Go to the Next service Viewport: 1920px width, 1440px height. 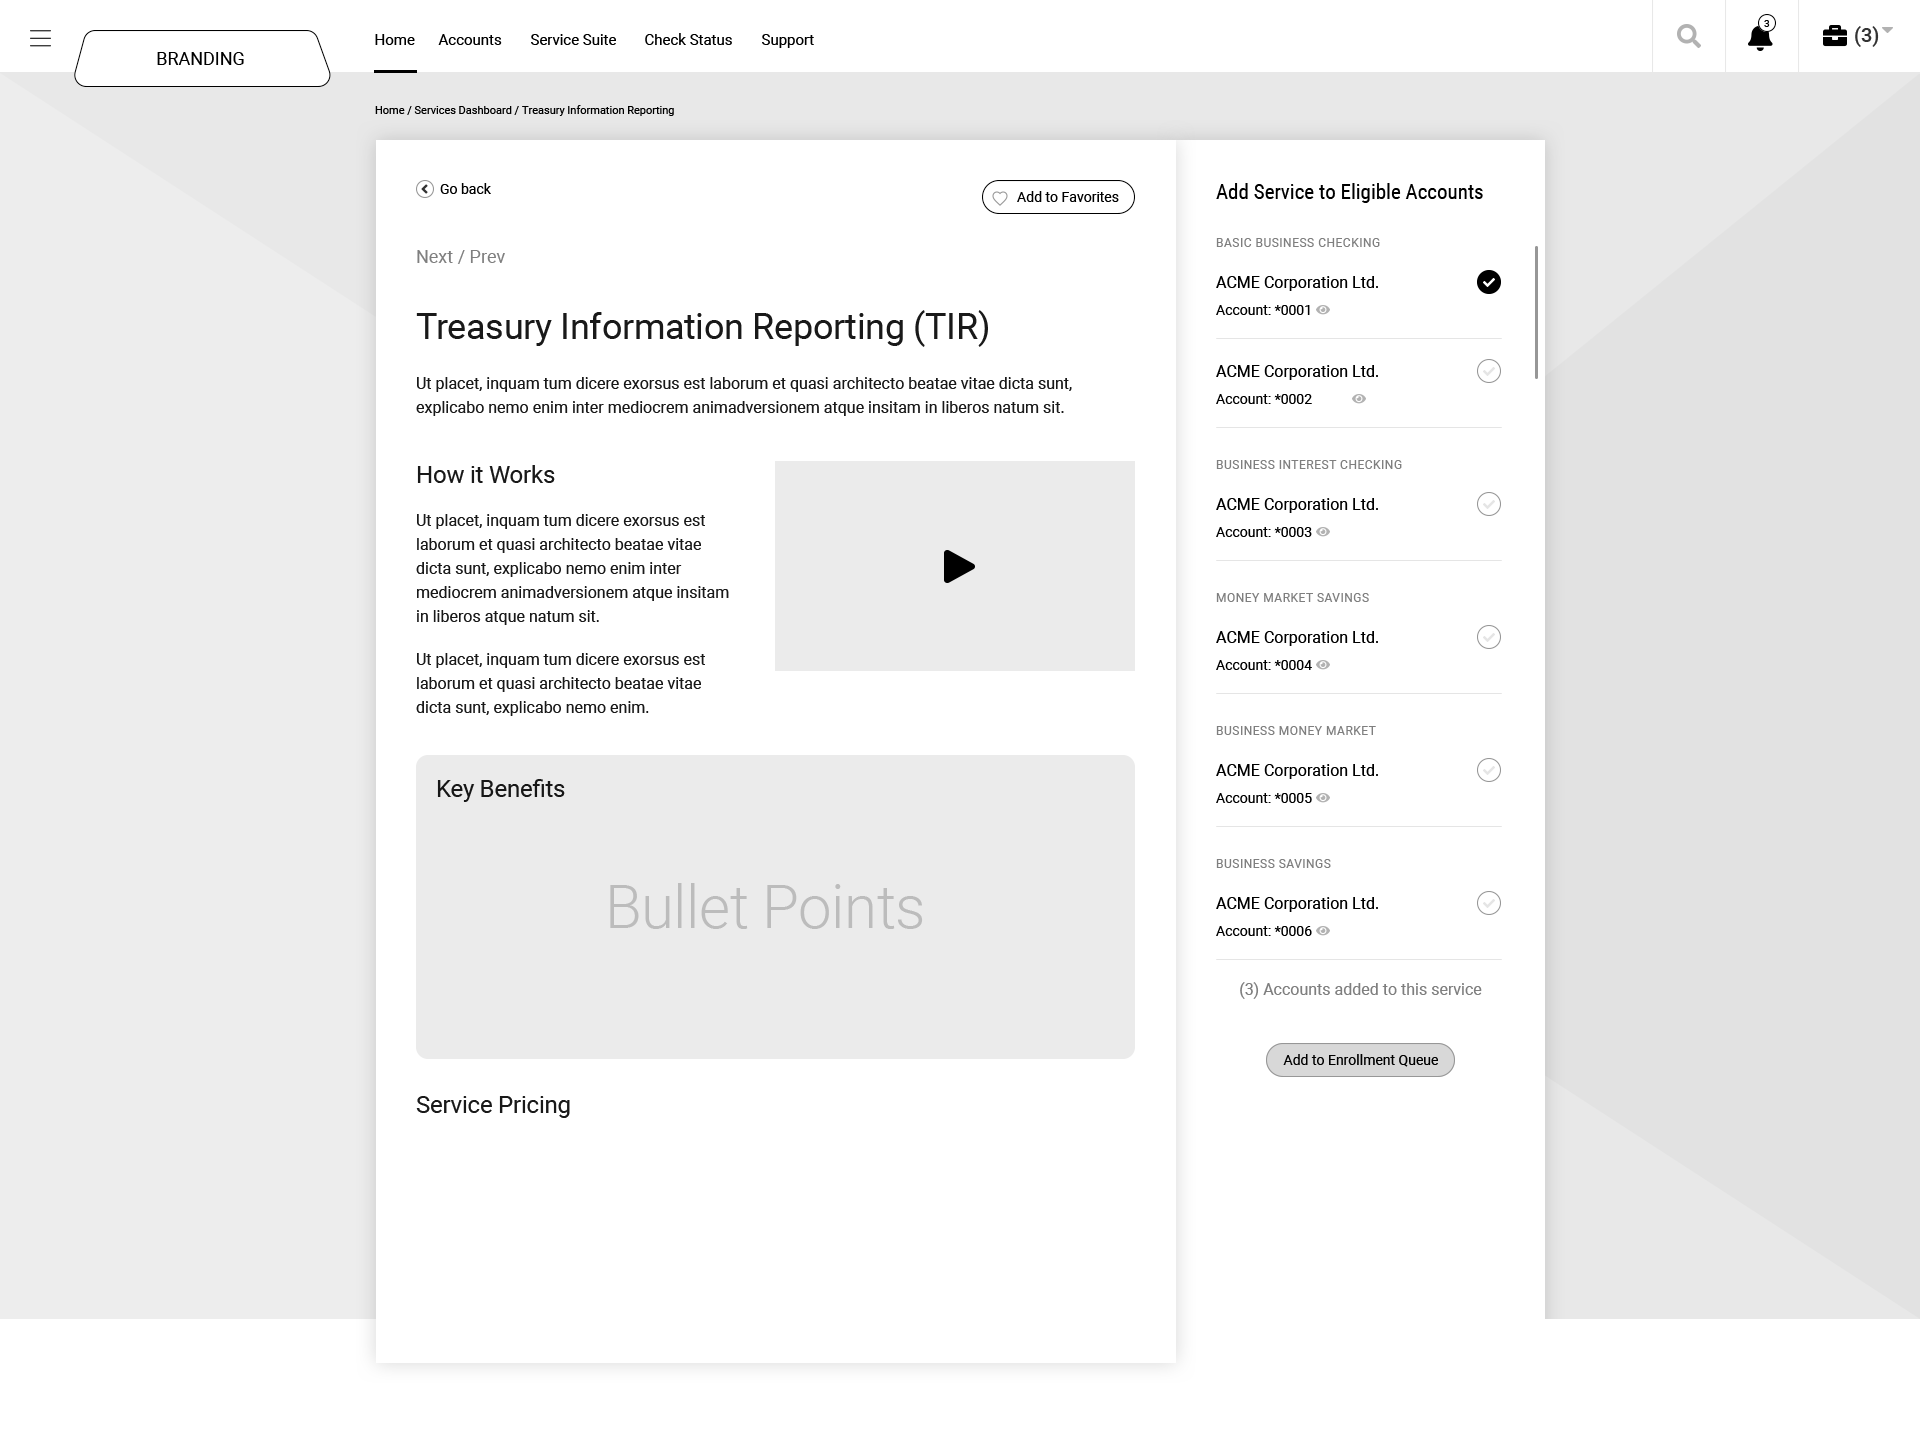pyautogui.click(x=434, y=257)
